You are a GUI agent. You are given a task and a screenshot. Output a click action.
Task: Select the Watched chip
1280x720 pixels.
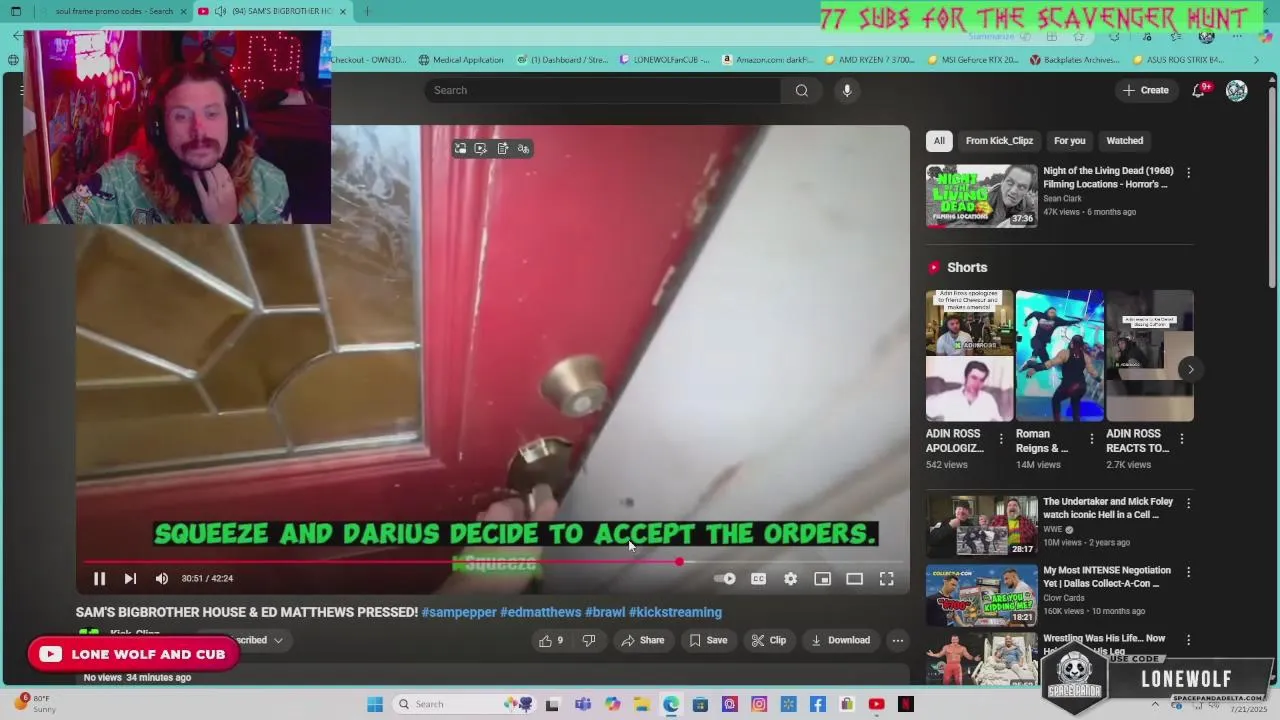(x=1124, y=141)
